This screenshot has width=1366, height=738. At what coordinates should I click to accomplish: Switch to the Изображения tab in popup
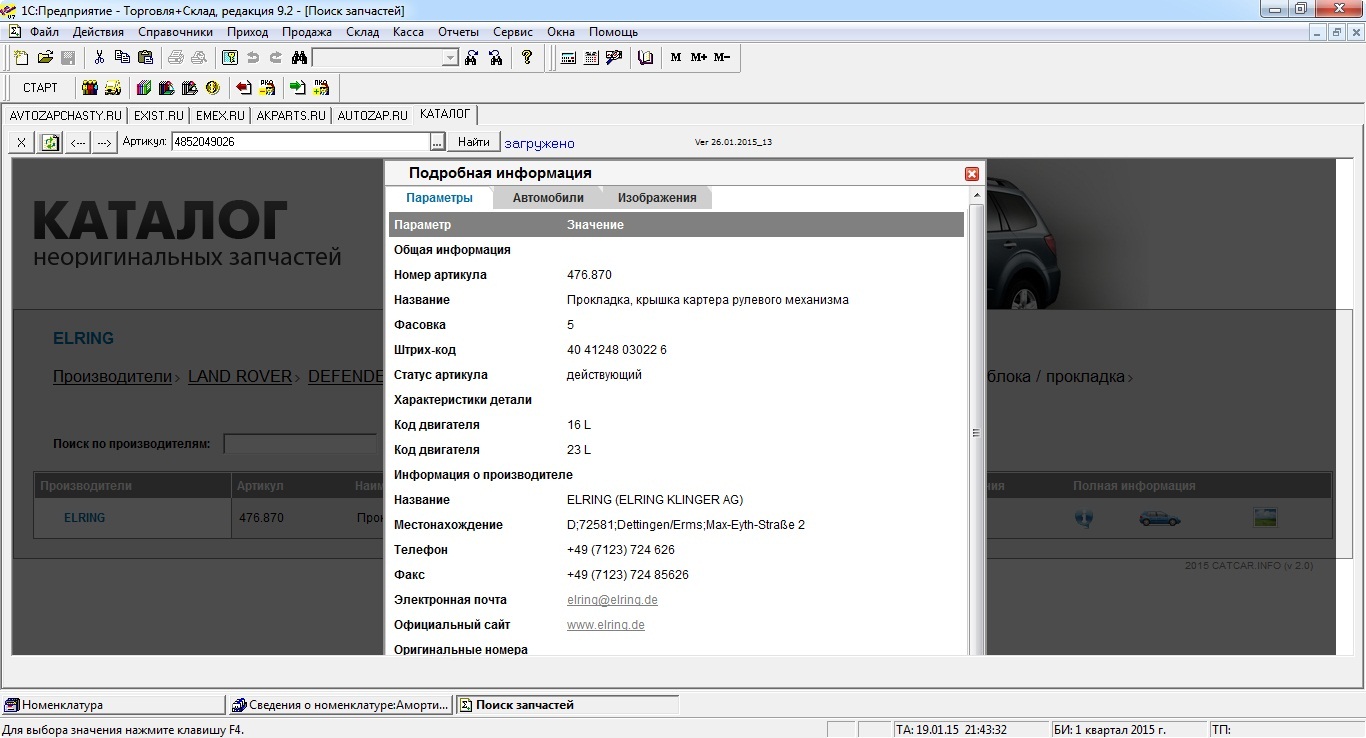pos(657,198)
